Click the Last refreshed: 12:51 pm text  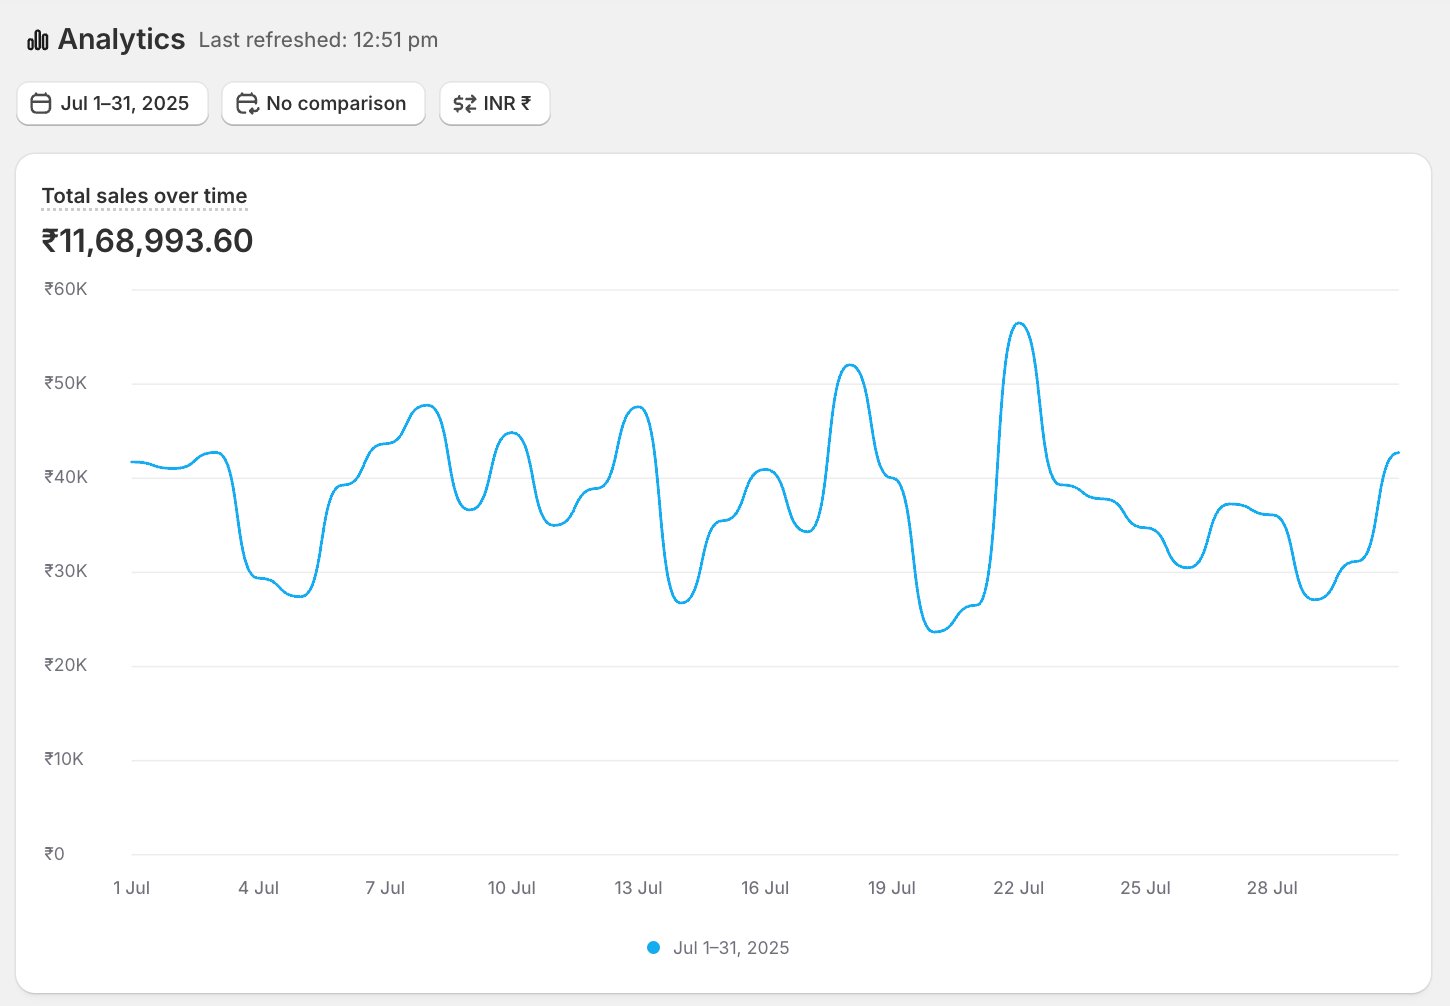coord(318,40)
